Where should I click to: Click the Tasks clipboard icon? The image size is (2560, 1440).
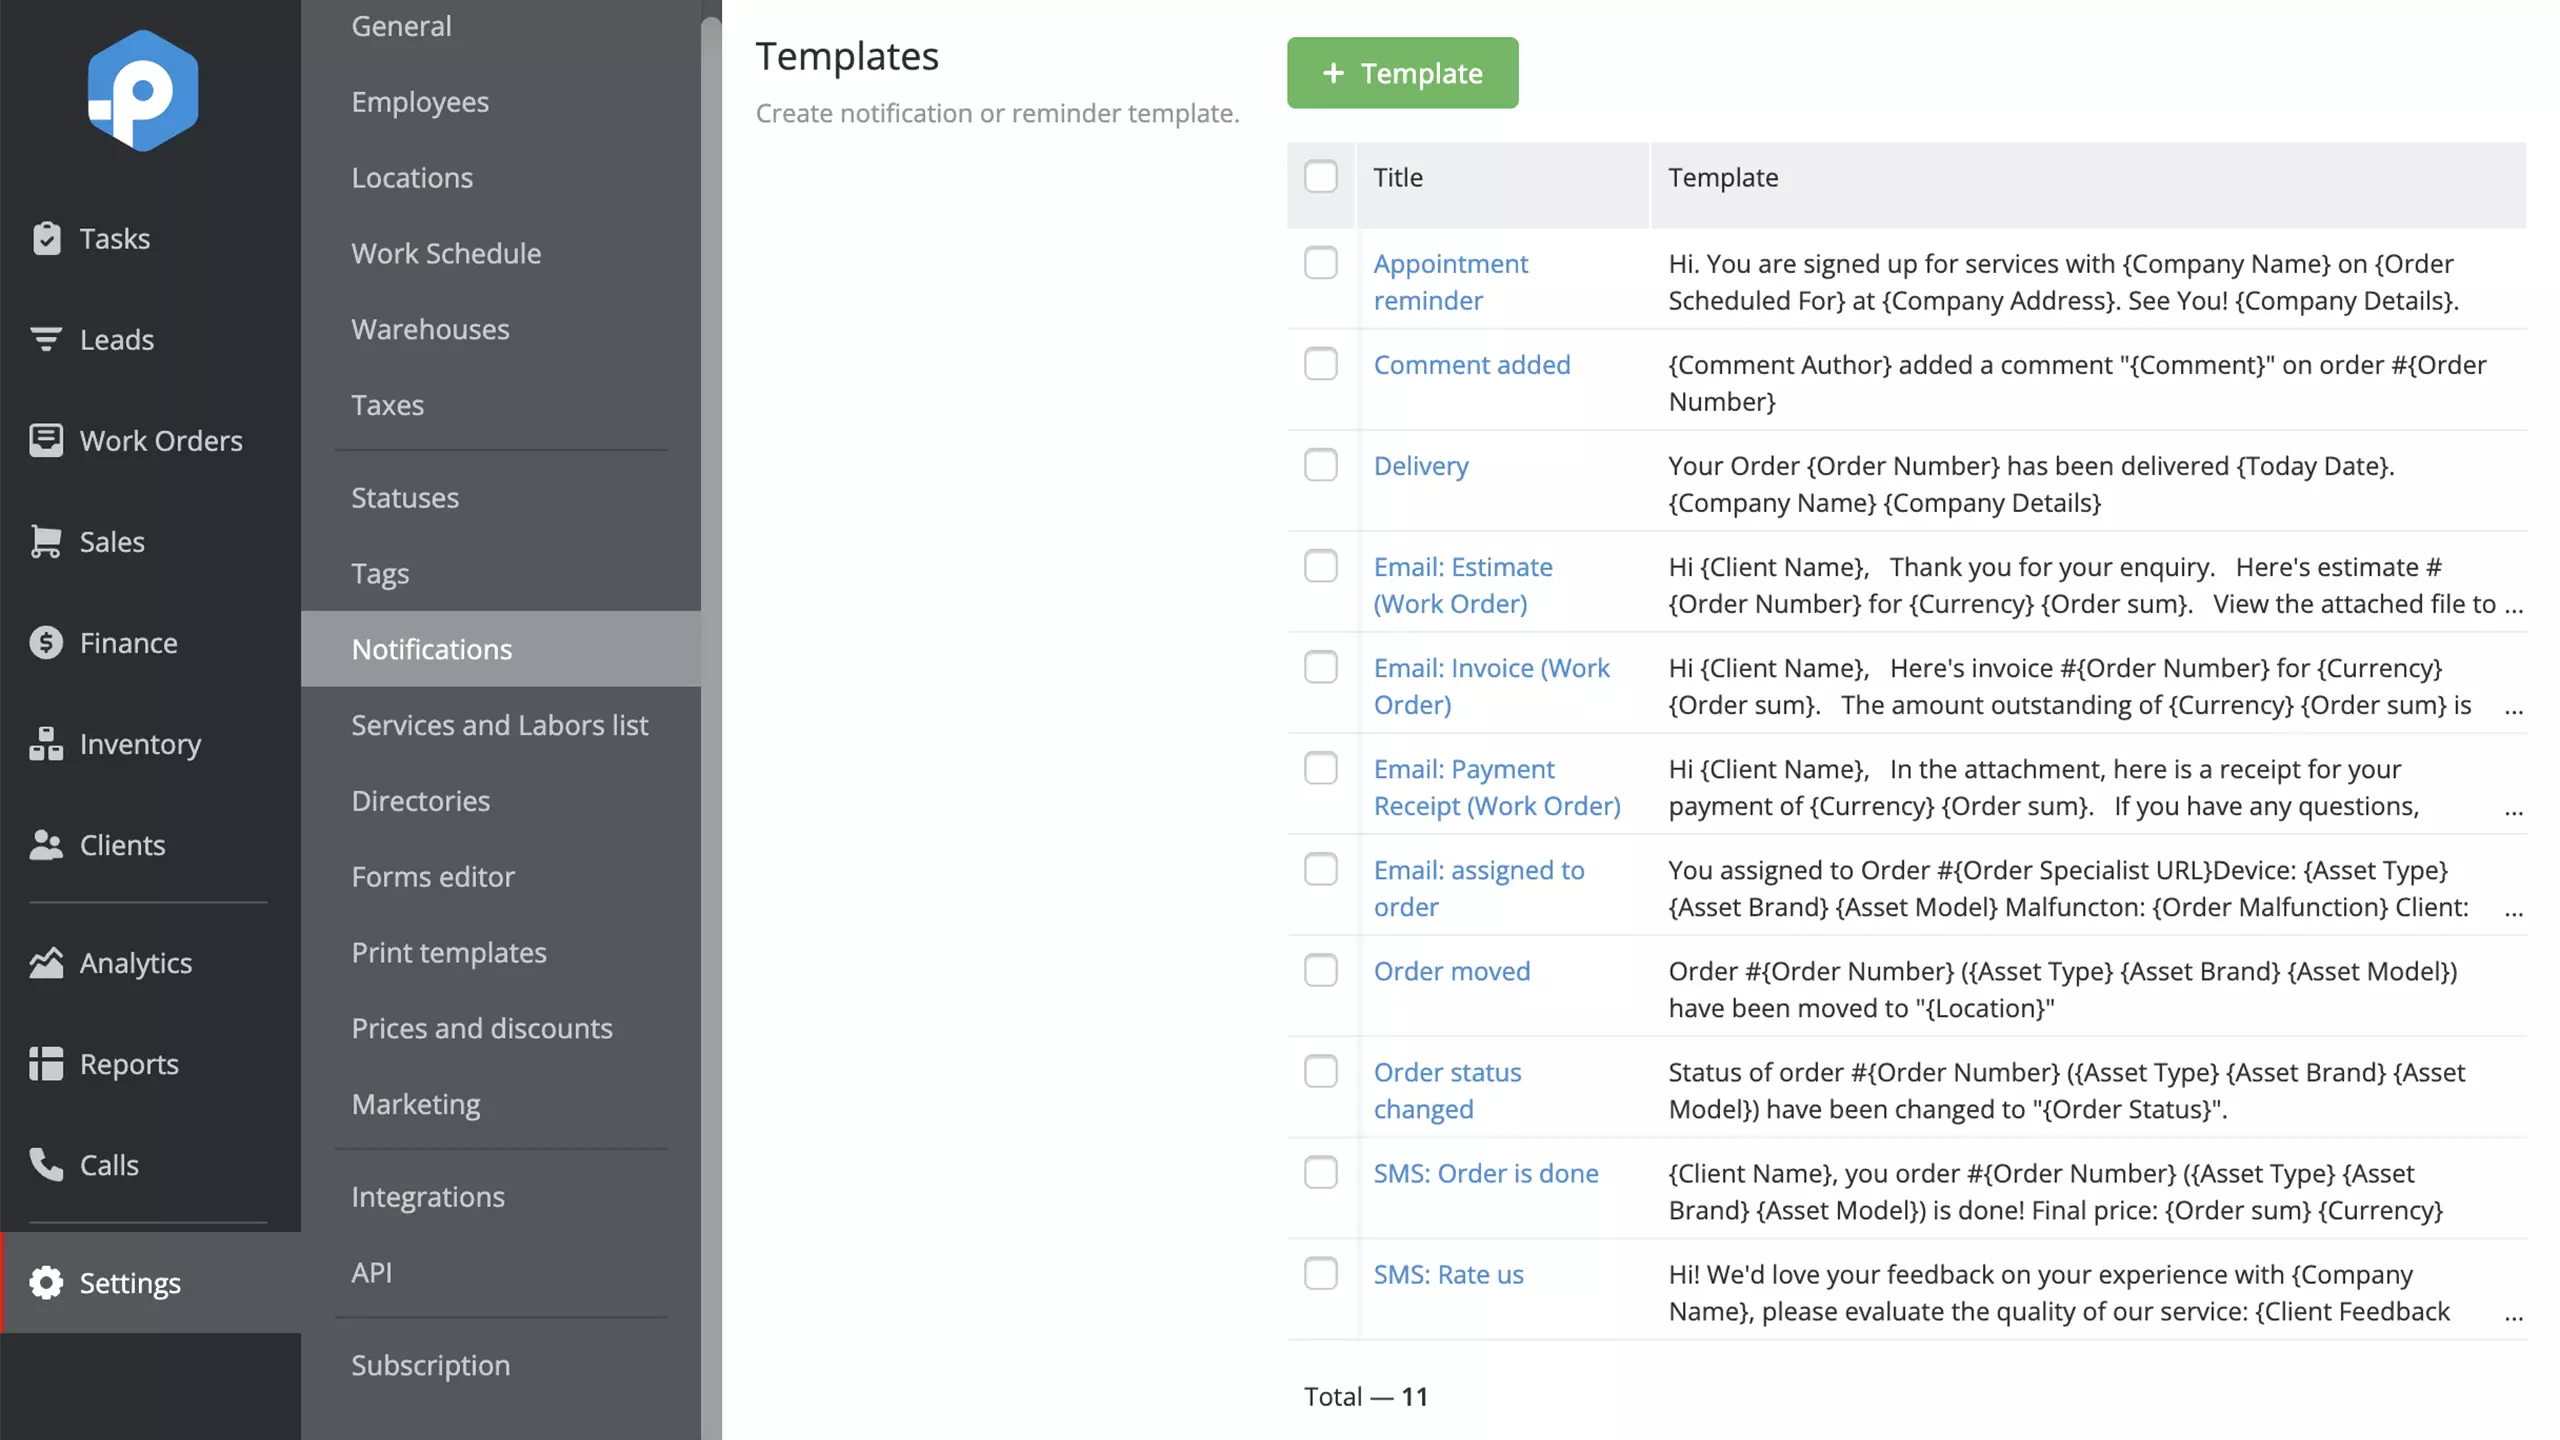pos(46,238)
